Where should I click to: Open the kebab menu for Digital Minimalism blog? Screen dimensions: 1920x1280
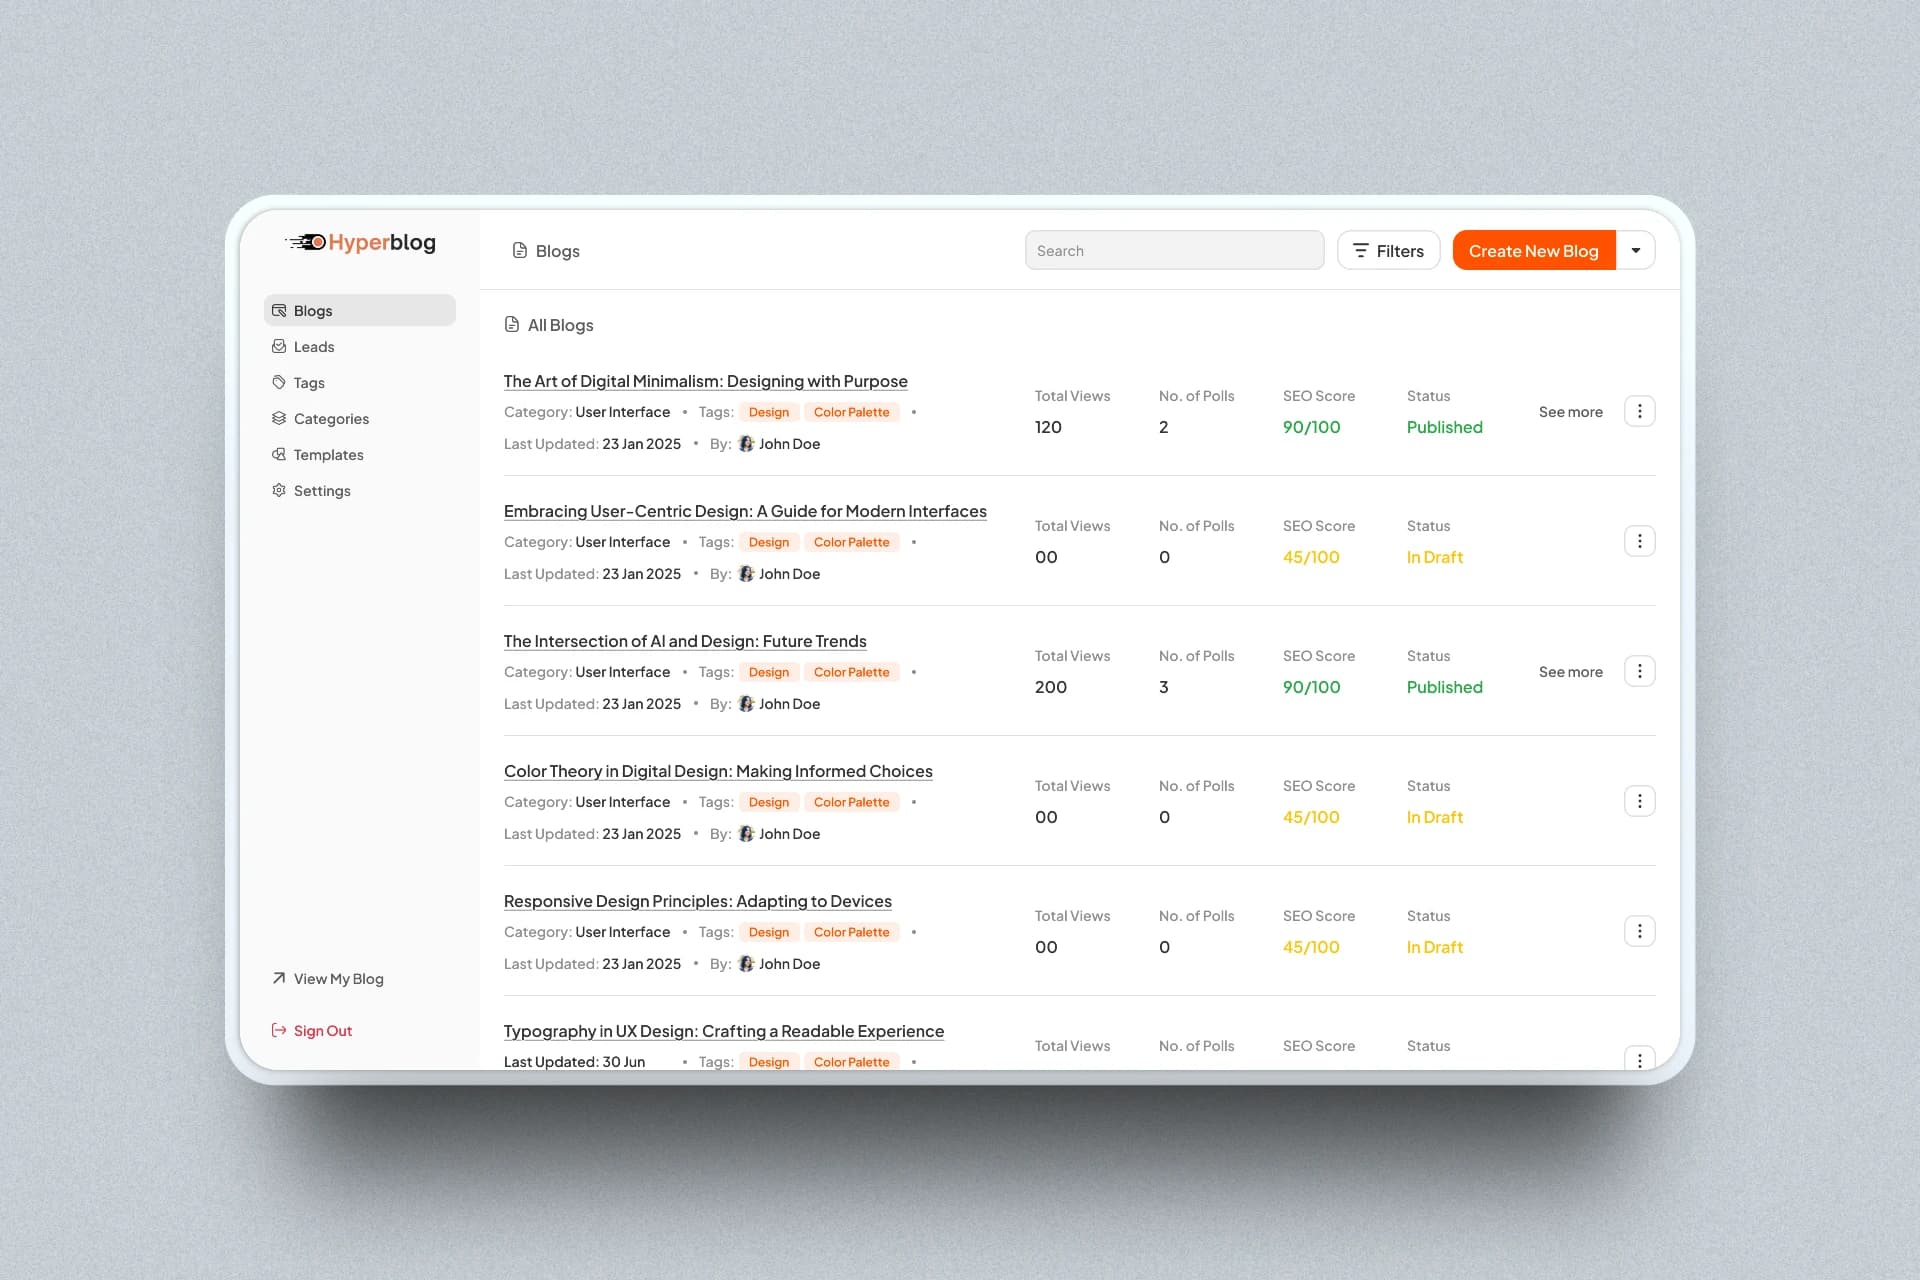coord(1639,411)
